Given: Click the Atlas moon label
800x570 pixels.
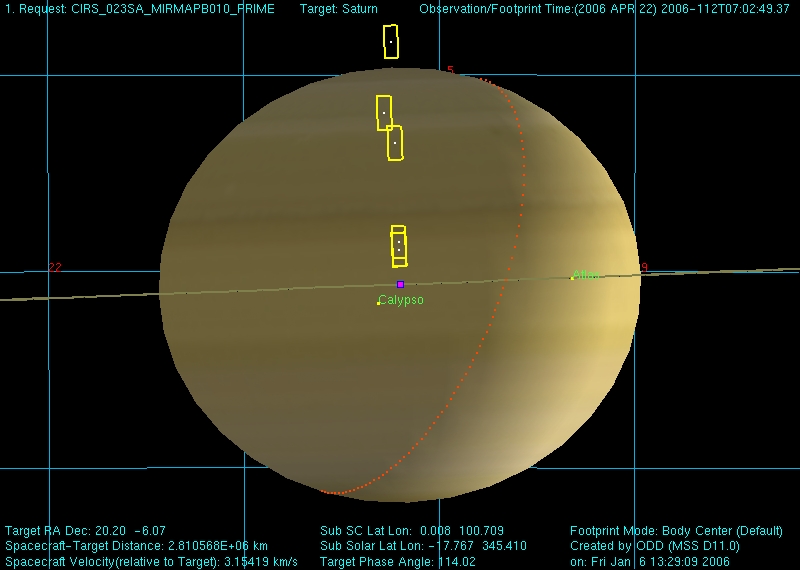Looking at the screenshot, I should [587, 275].
